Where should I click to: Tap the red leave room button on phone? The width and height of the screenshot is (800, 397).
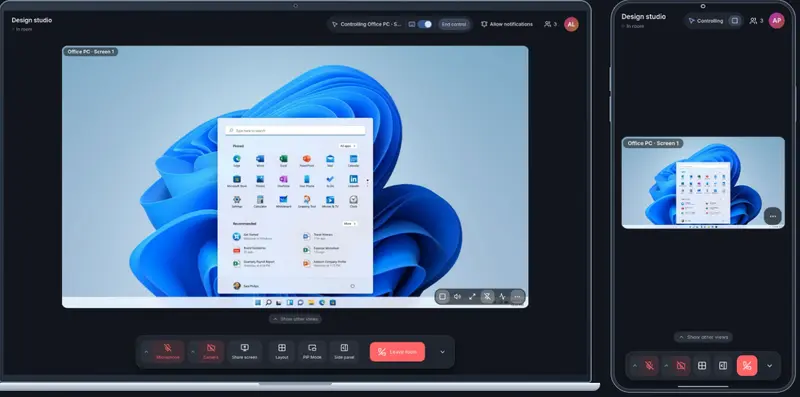747,366
